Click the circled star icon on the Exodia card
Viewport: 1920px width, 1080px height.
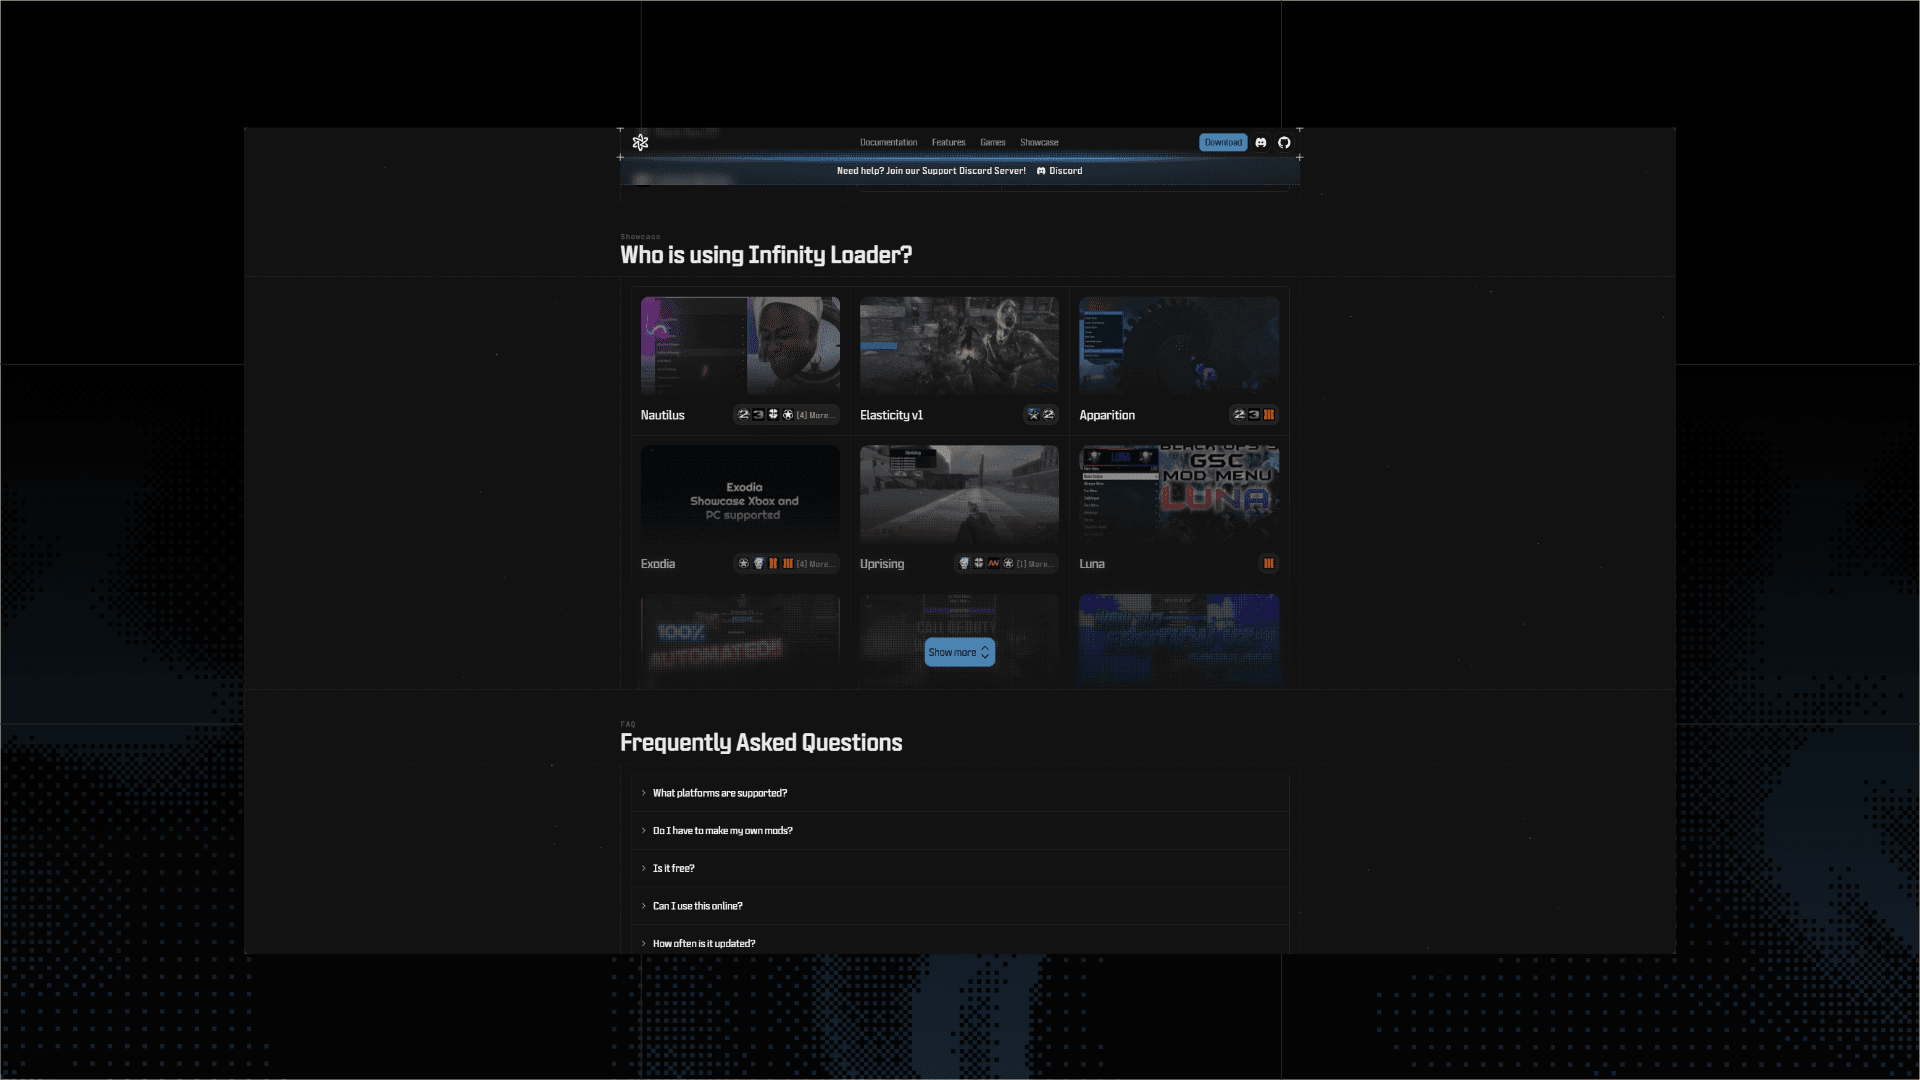pyautogui.click(x=743, y=564)
